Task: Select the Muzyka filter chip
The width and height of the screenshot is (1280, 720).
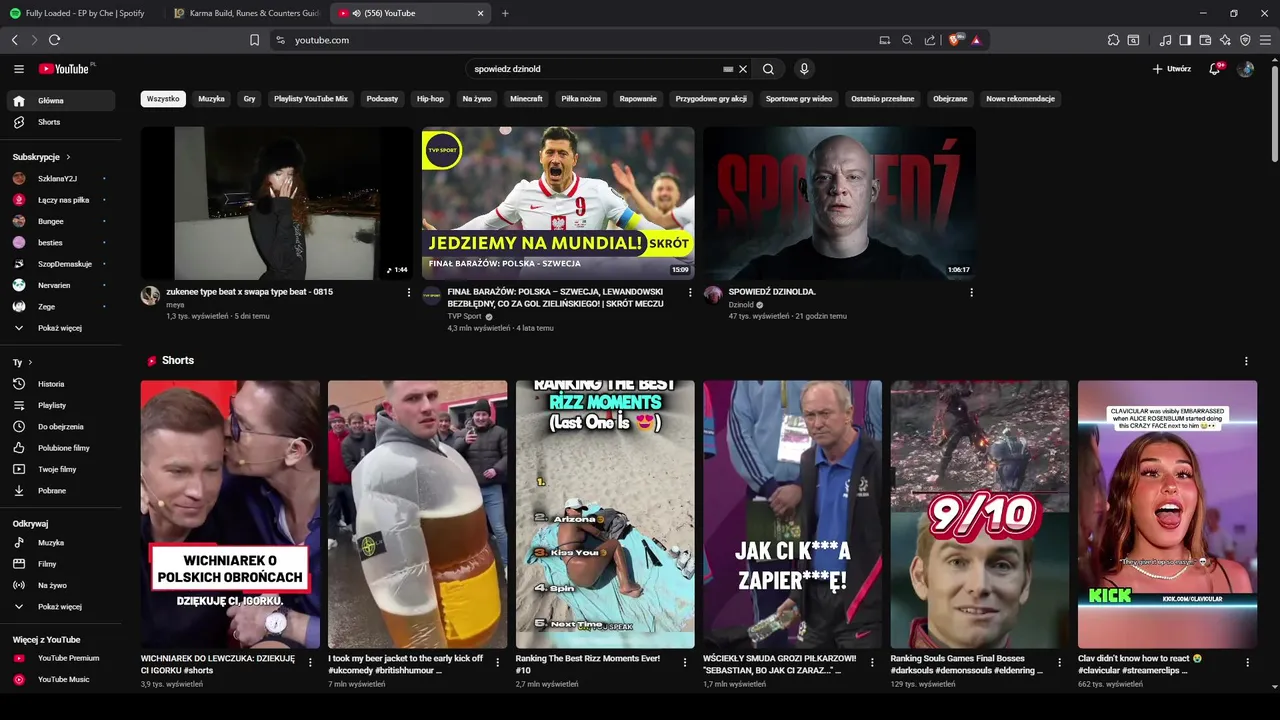Action: click(x=211, y=99)
